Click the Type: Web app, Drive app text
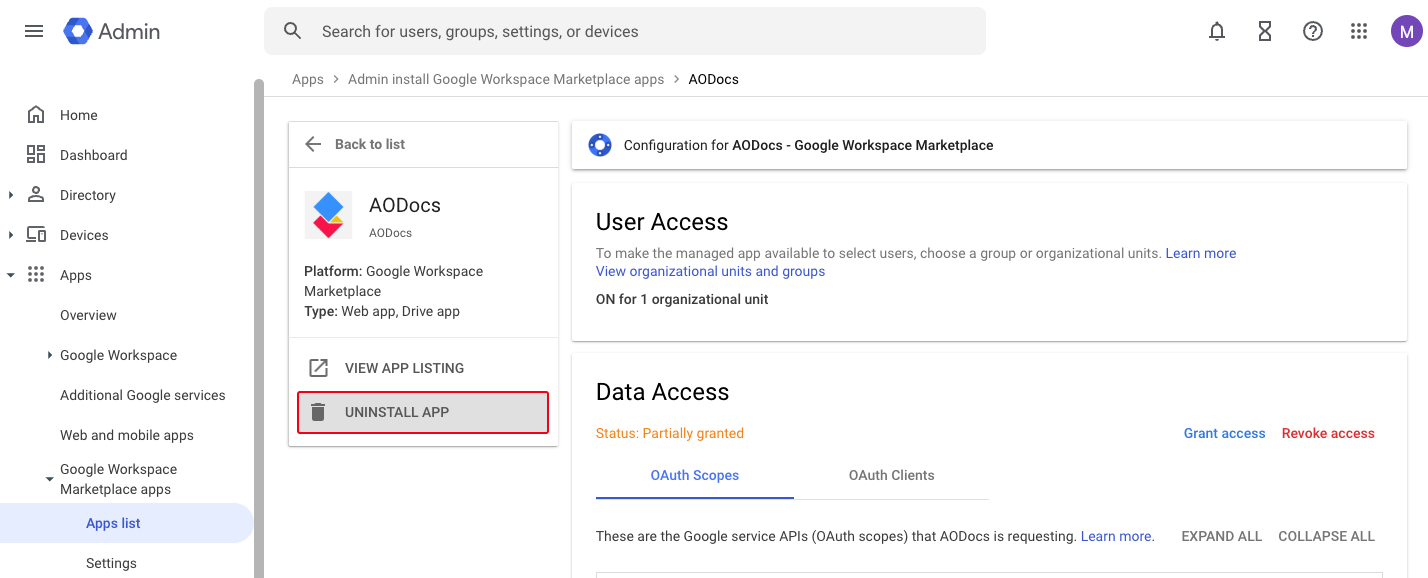The height and width of the screenshot is (578, 1428). pyautogui.click(x=382, y=311)
